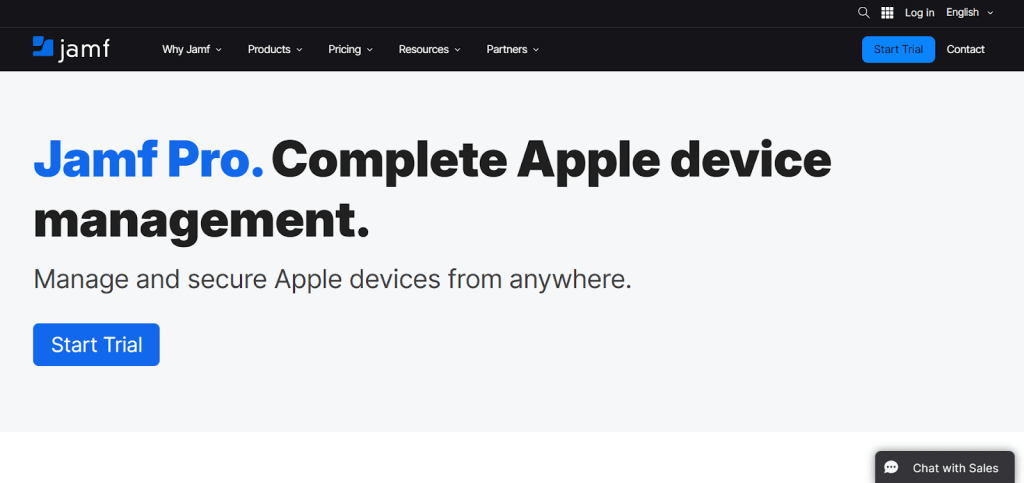
Task: Click the 'Manage and secure Apple devices' subtitle
Action: coord(332,278)
